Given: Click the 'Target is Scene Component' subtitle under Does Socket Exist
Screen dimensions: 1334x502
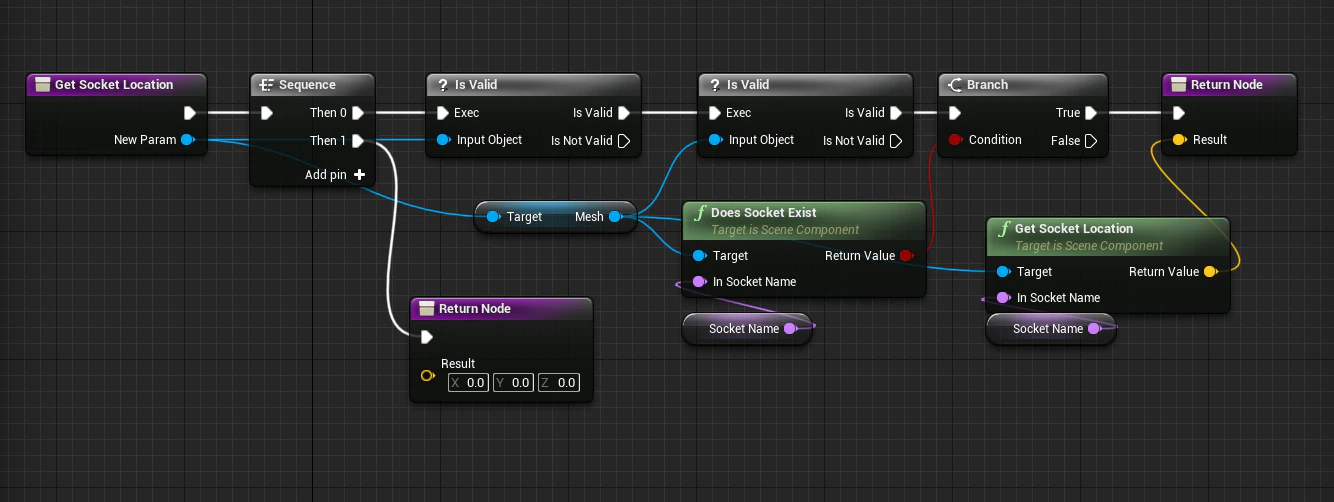Looking at the screenshot, I should pyautogui.click(x=785, y=230).
